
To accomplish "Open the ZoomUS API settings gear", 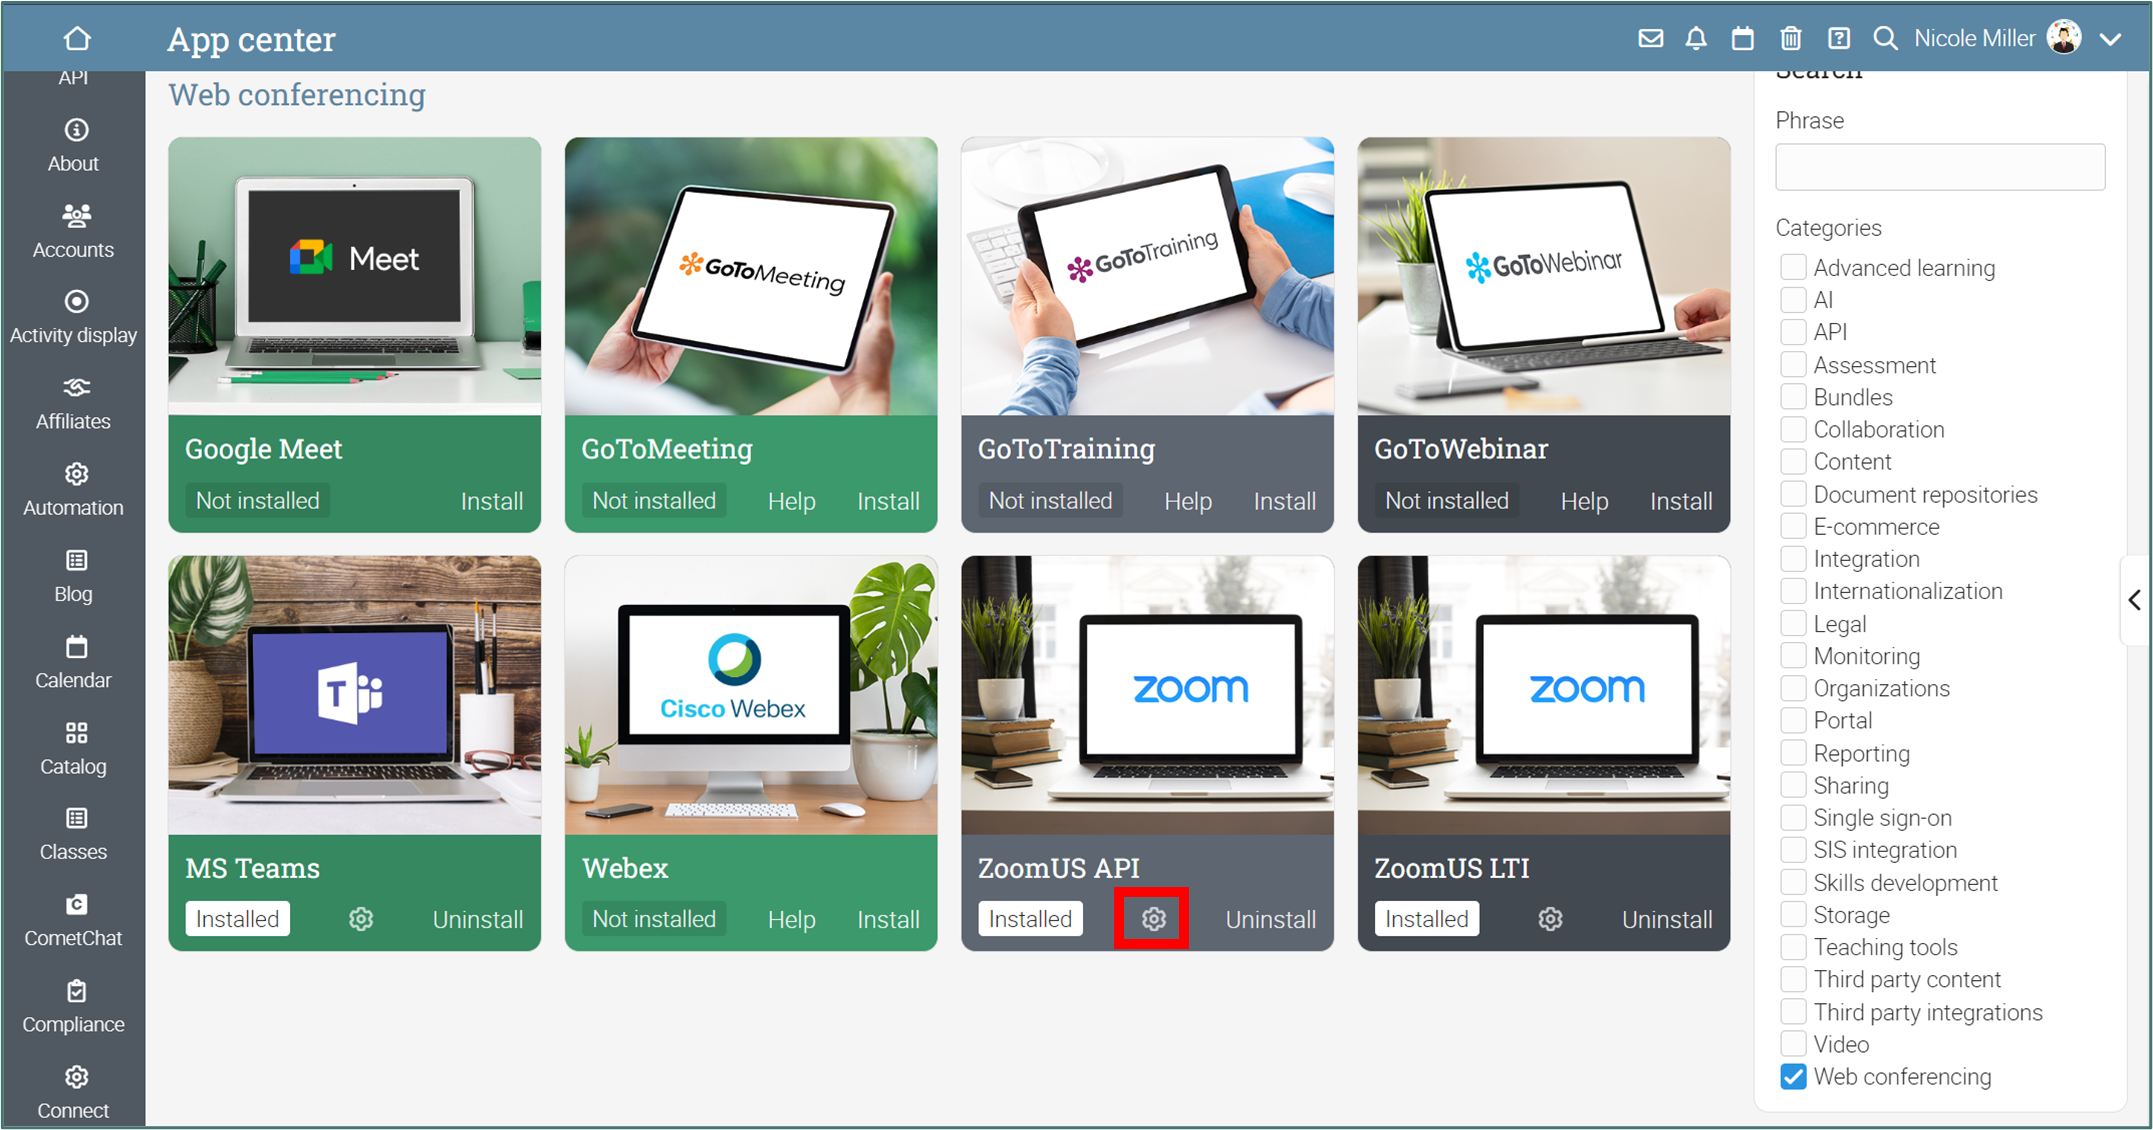I will pos(1153,919).
